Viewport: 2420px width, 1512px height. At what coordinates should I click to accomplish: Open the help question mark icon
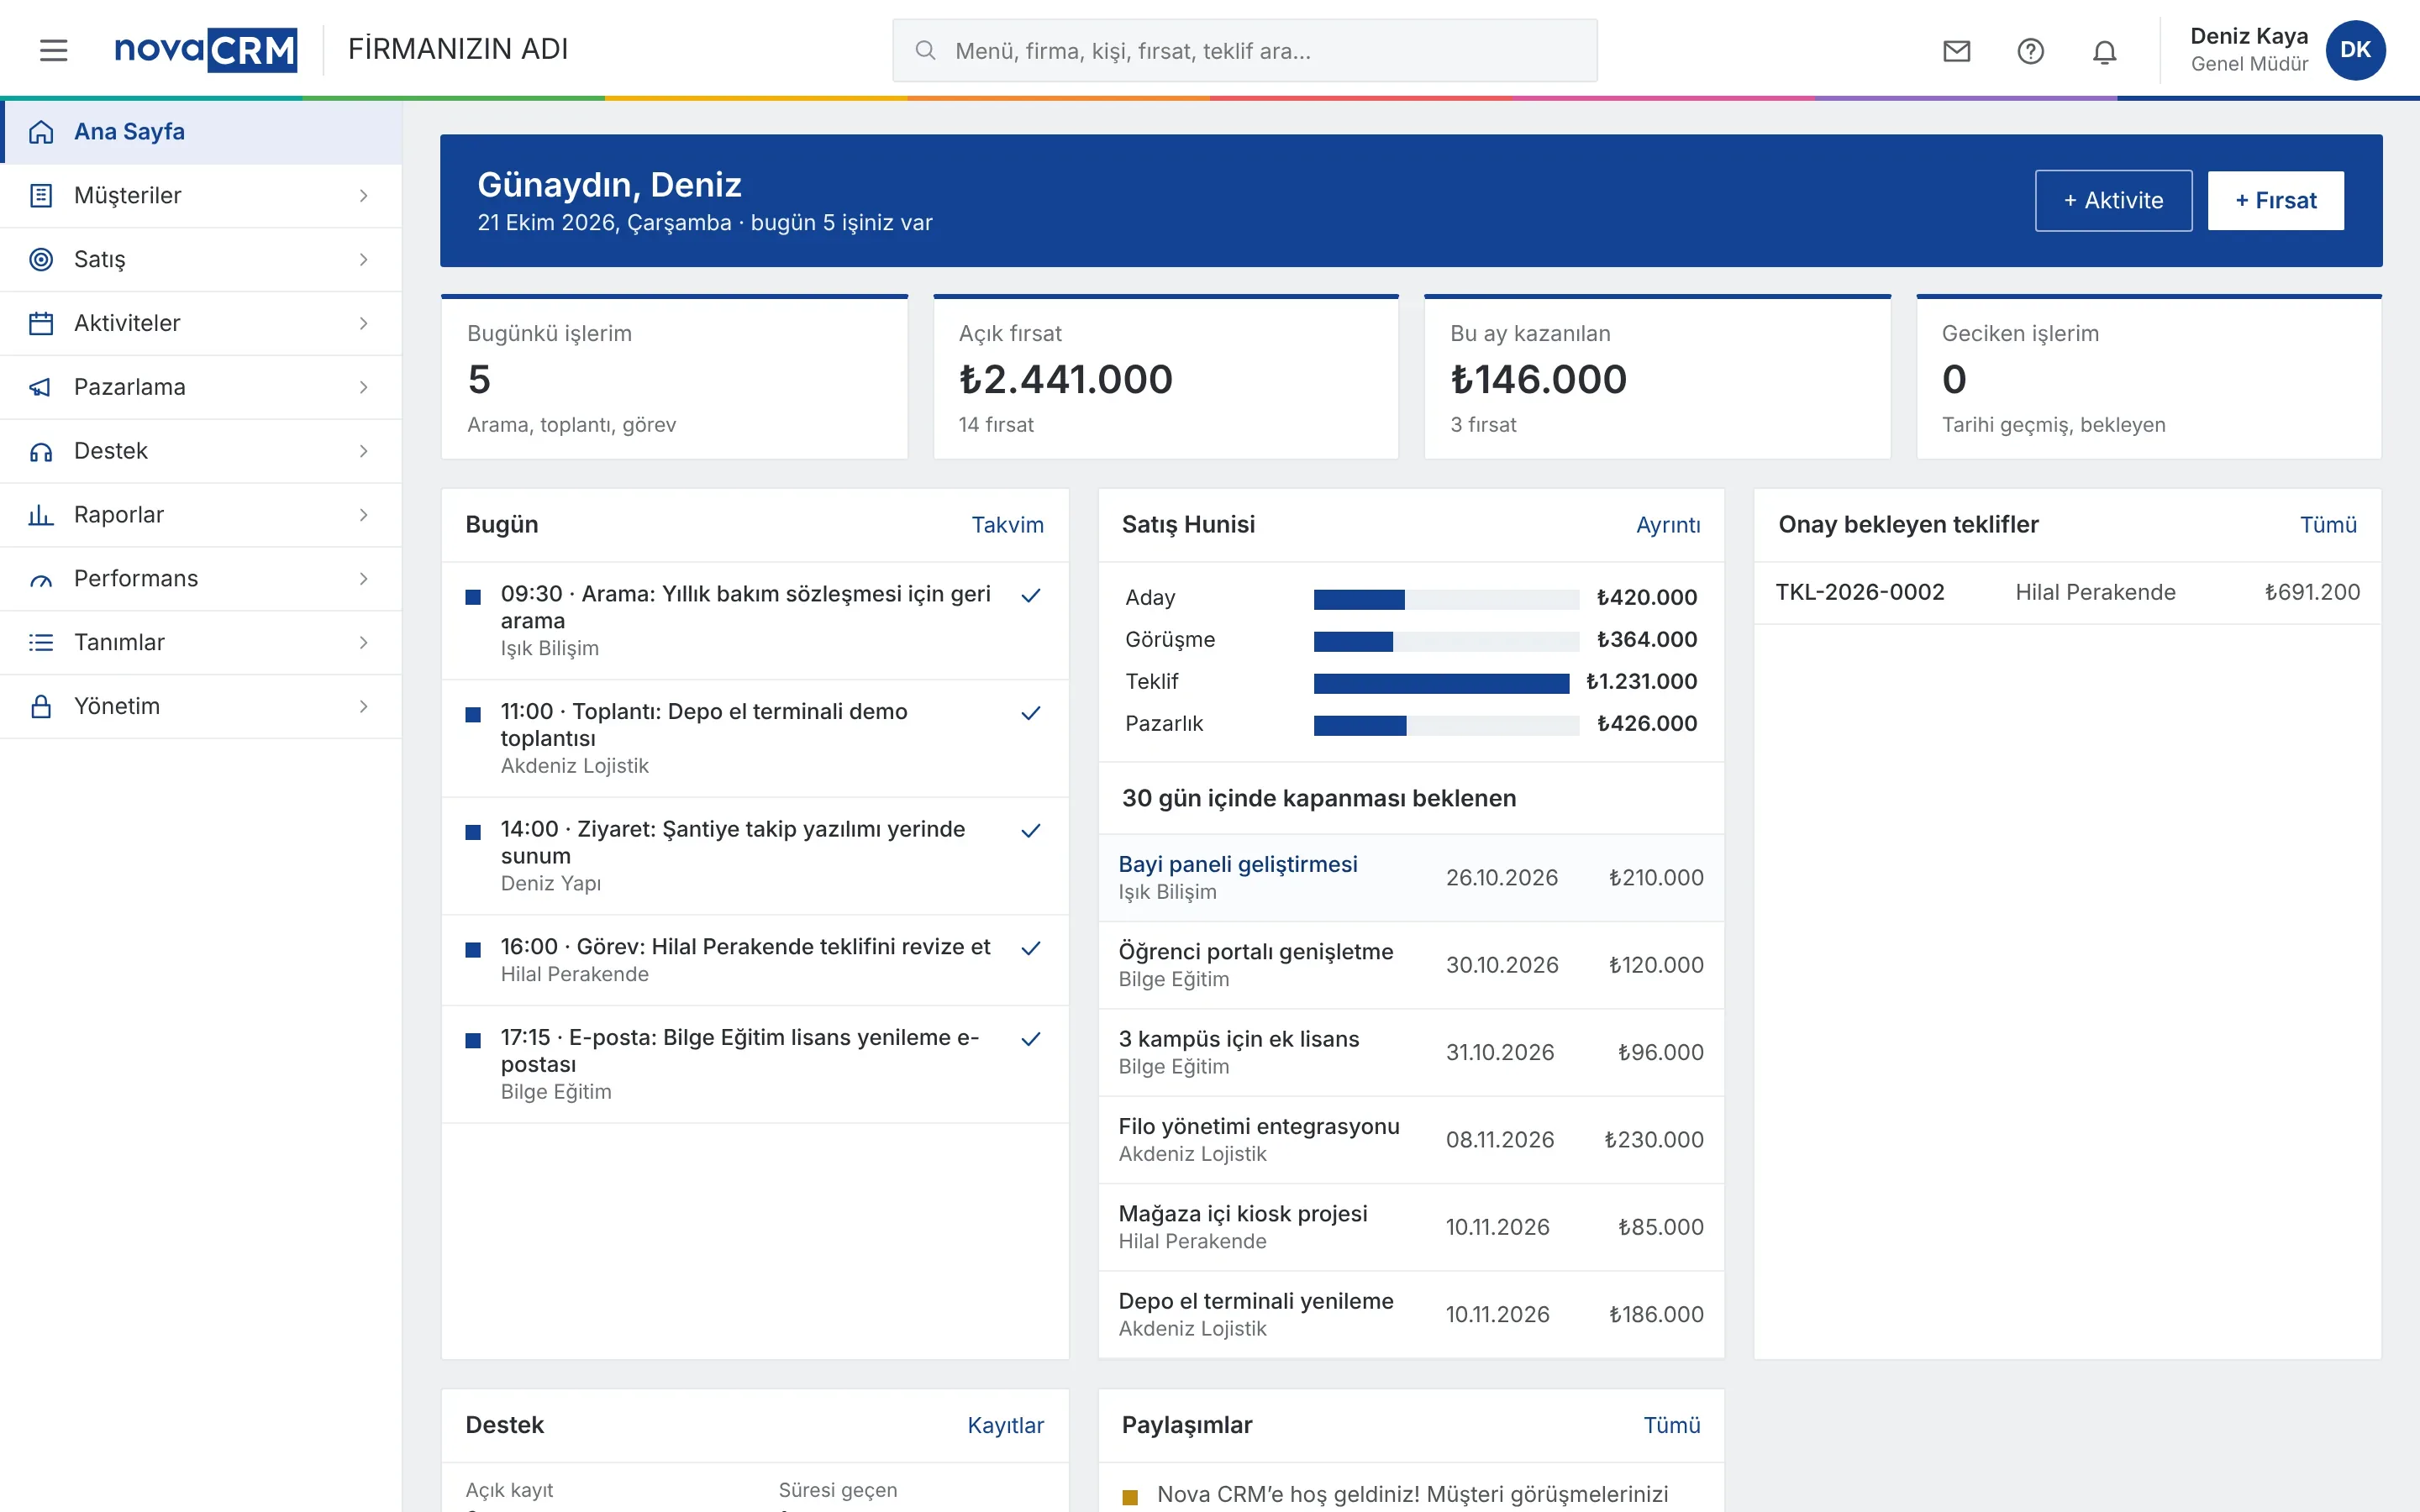point(2030,51)
